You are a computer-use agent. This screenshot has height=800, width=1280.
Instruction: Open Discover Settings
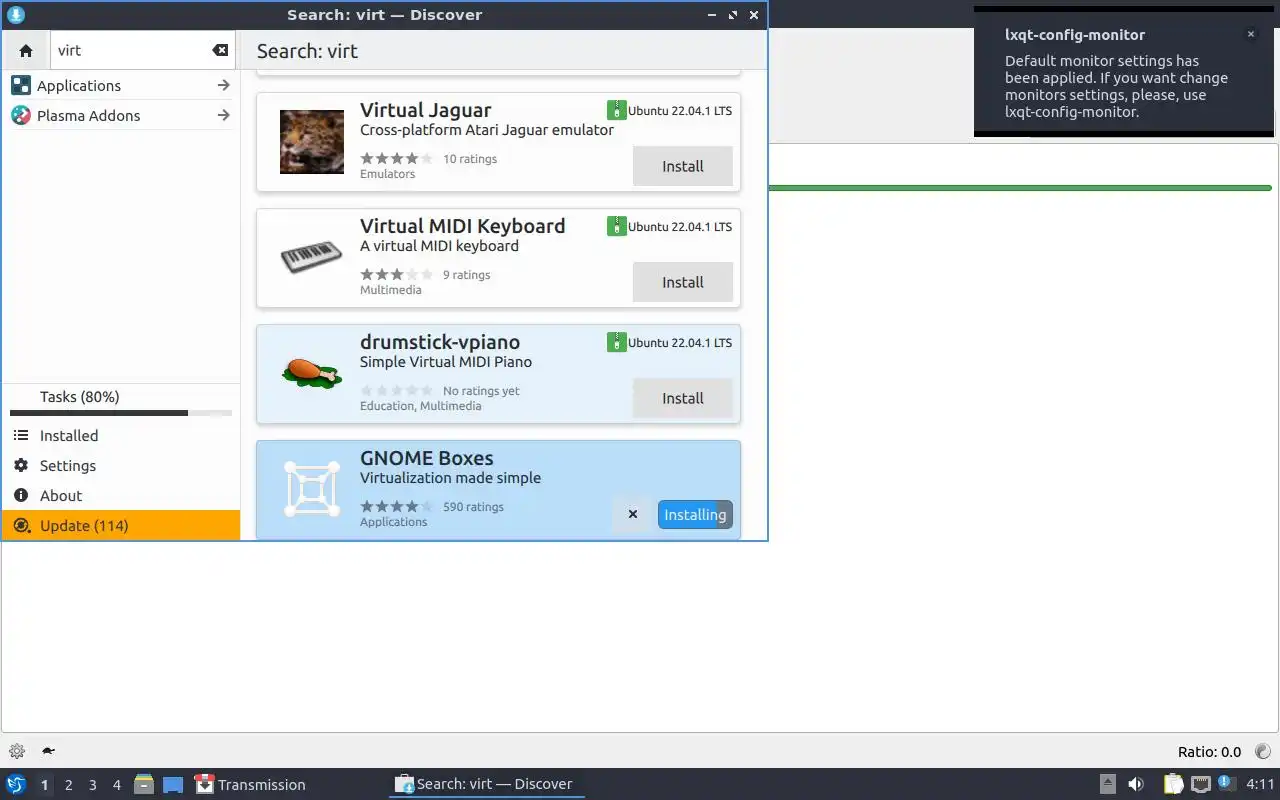tap(120, 466)
